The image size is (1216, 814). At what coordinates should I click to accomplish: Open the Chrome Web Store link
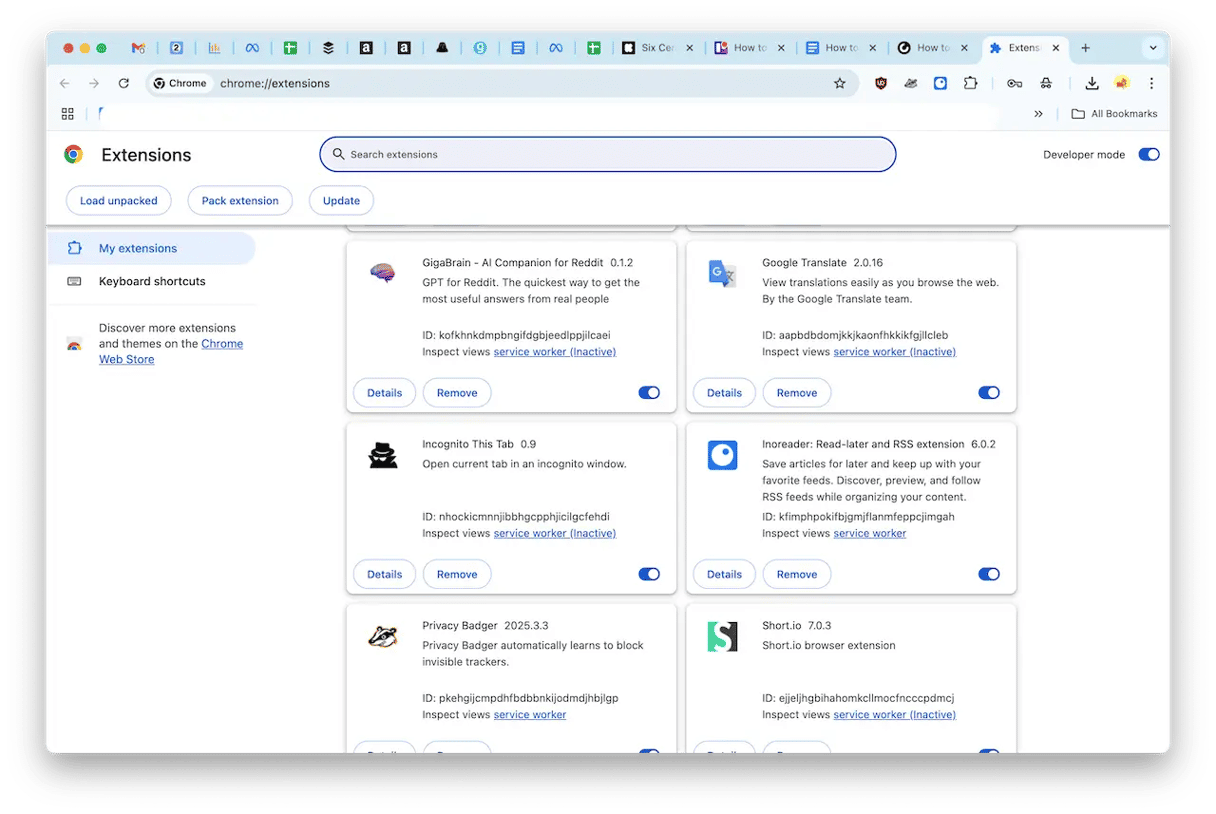coord(221,344)
